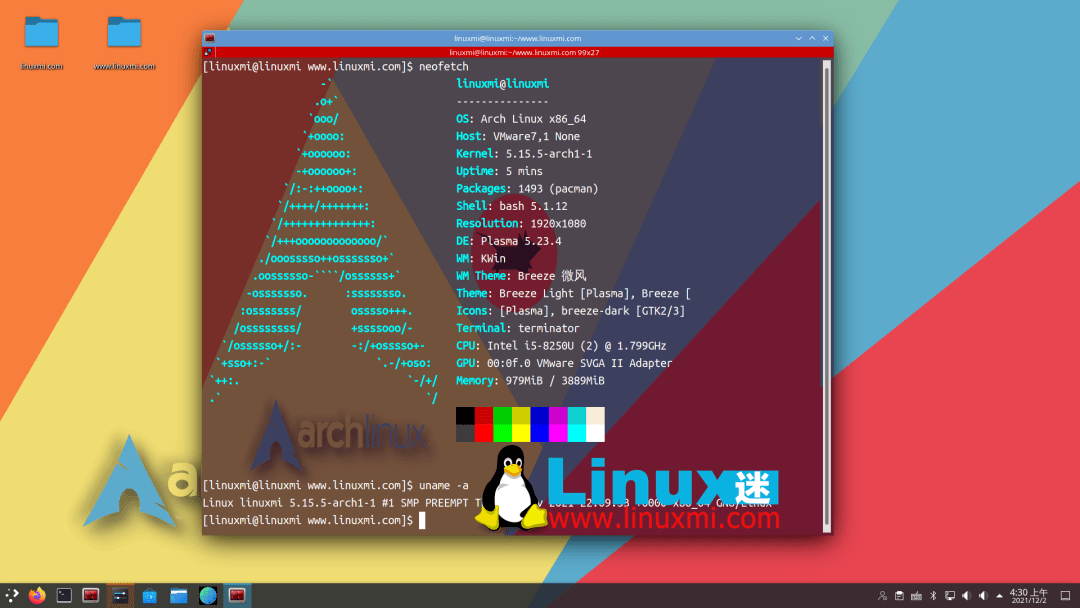Minimize the Terminator window
The height and width of the screenshot is (608, 1080).
798,39
